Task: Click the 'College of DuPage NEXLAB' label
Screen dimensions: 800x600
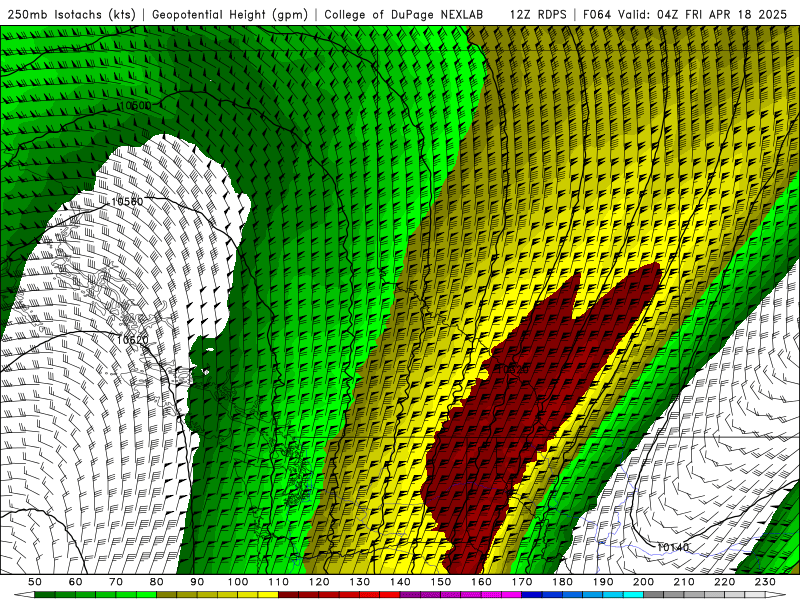Action: (x=404, y=15)
